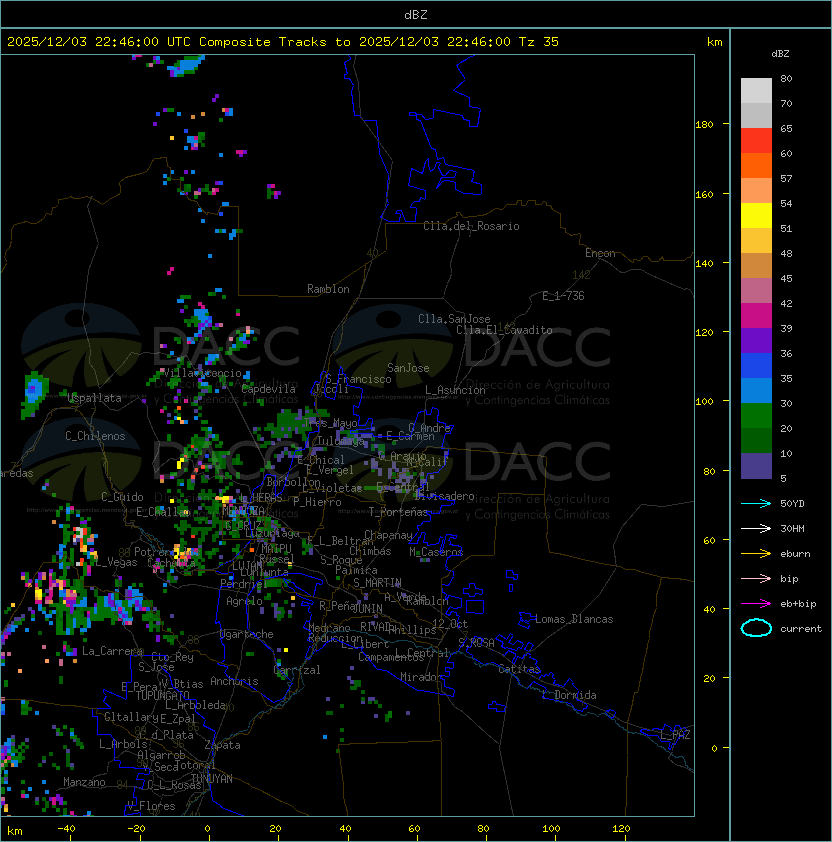The width and height of the screenshot is (832, 842).
Task: Click the 'Zapata' map label
Action: tap(222, 745)
